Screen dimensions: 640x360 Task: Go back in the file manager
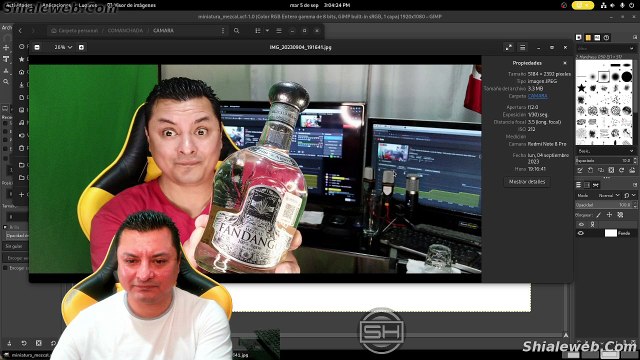pyautogui.click(x=20, y=31)
